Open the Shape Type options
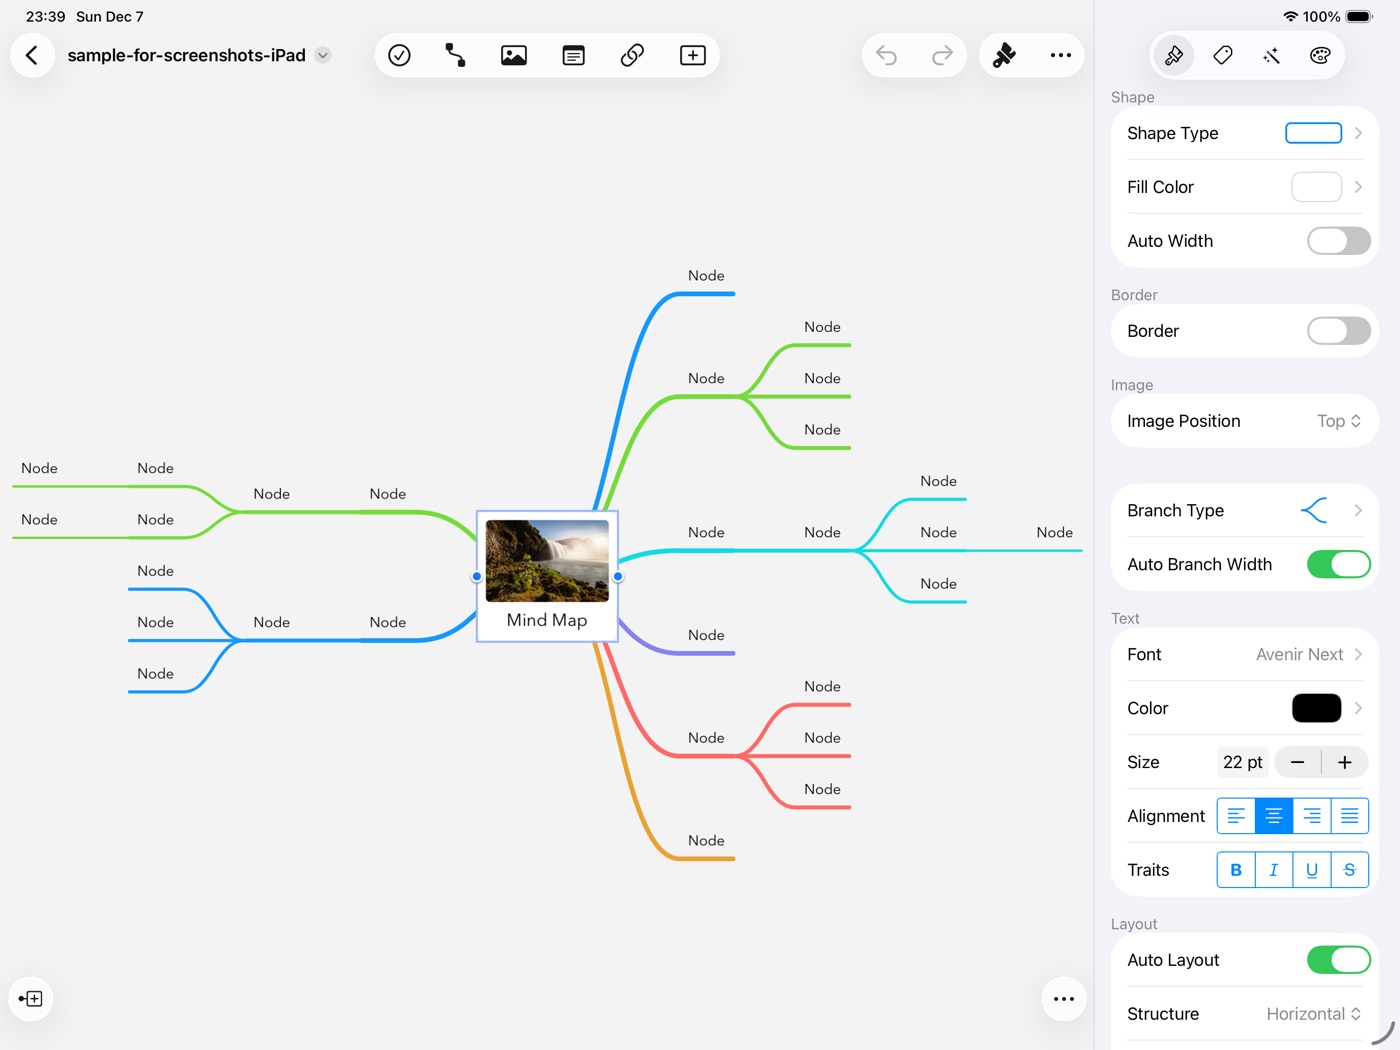The height and width of the screenshot is (1050, 1400). (x=1244, y=133)
